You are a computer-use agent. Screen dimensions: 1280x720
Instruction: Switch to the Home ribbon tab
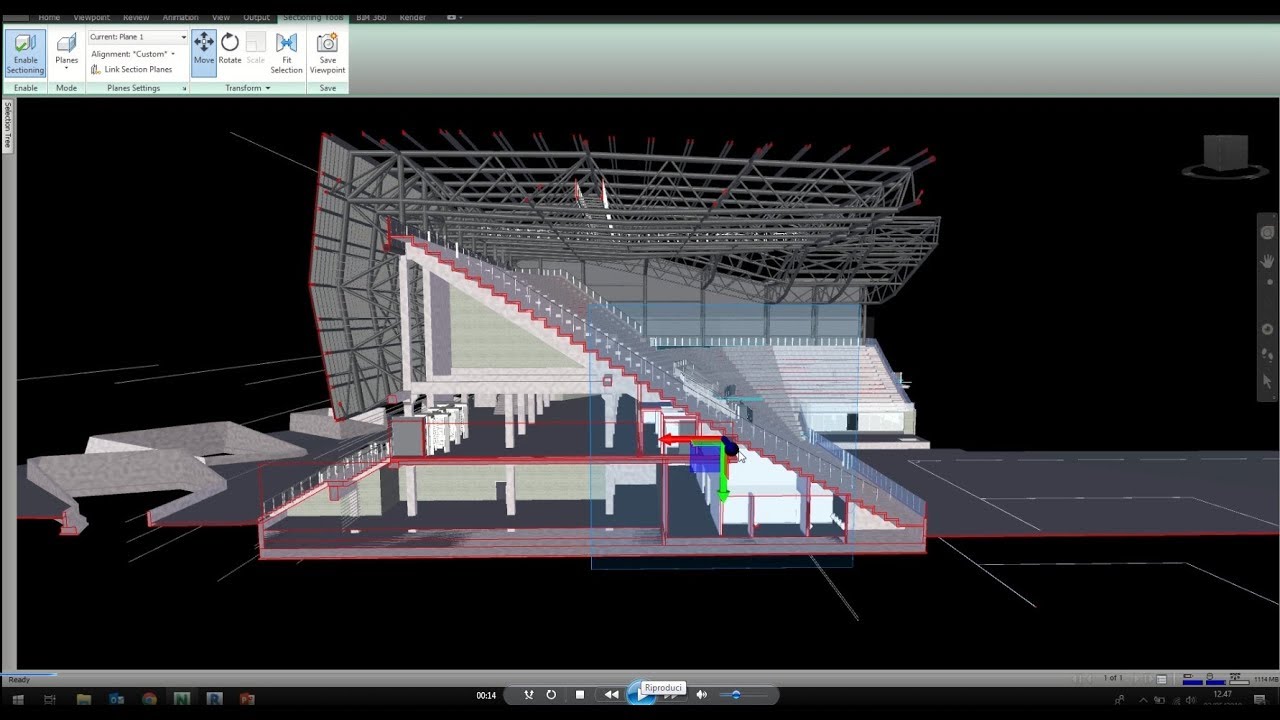pyautogui.click(x=49, y=17)
